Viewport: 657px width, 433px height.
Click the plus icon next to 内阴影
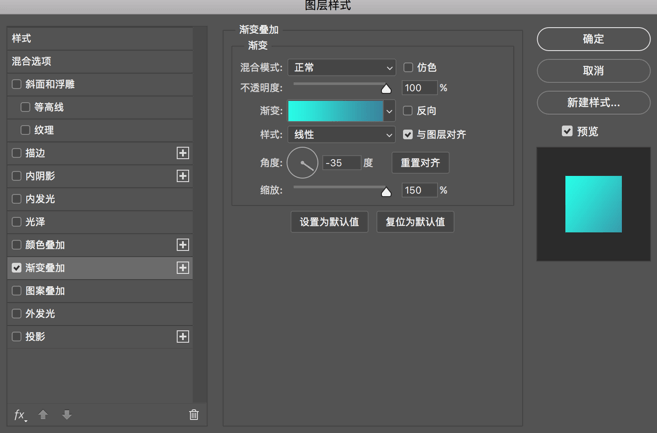pos(183,176)
